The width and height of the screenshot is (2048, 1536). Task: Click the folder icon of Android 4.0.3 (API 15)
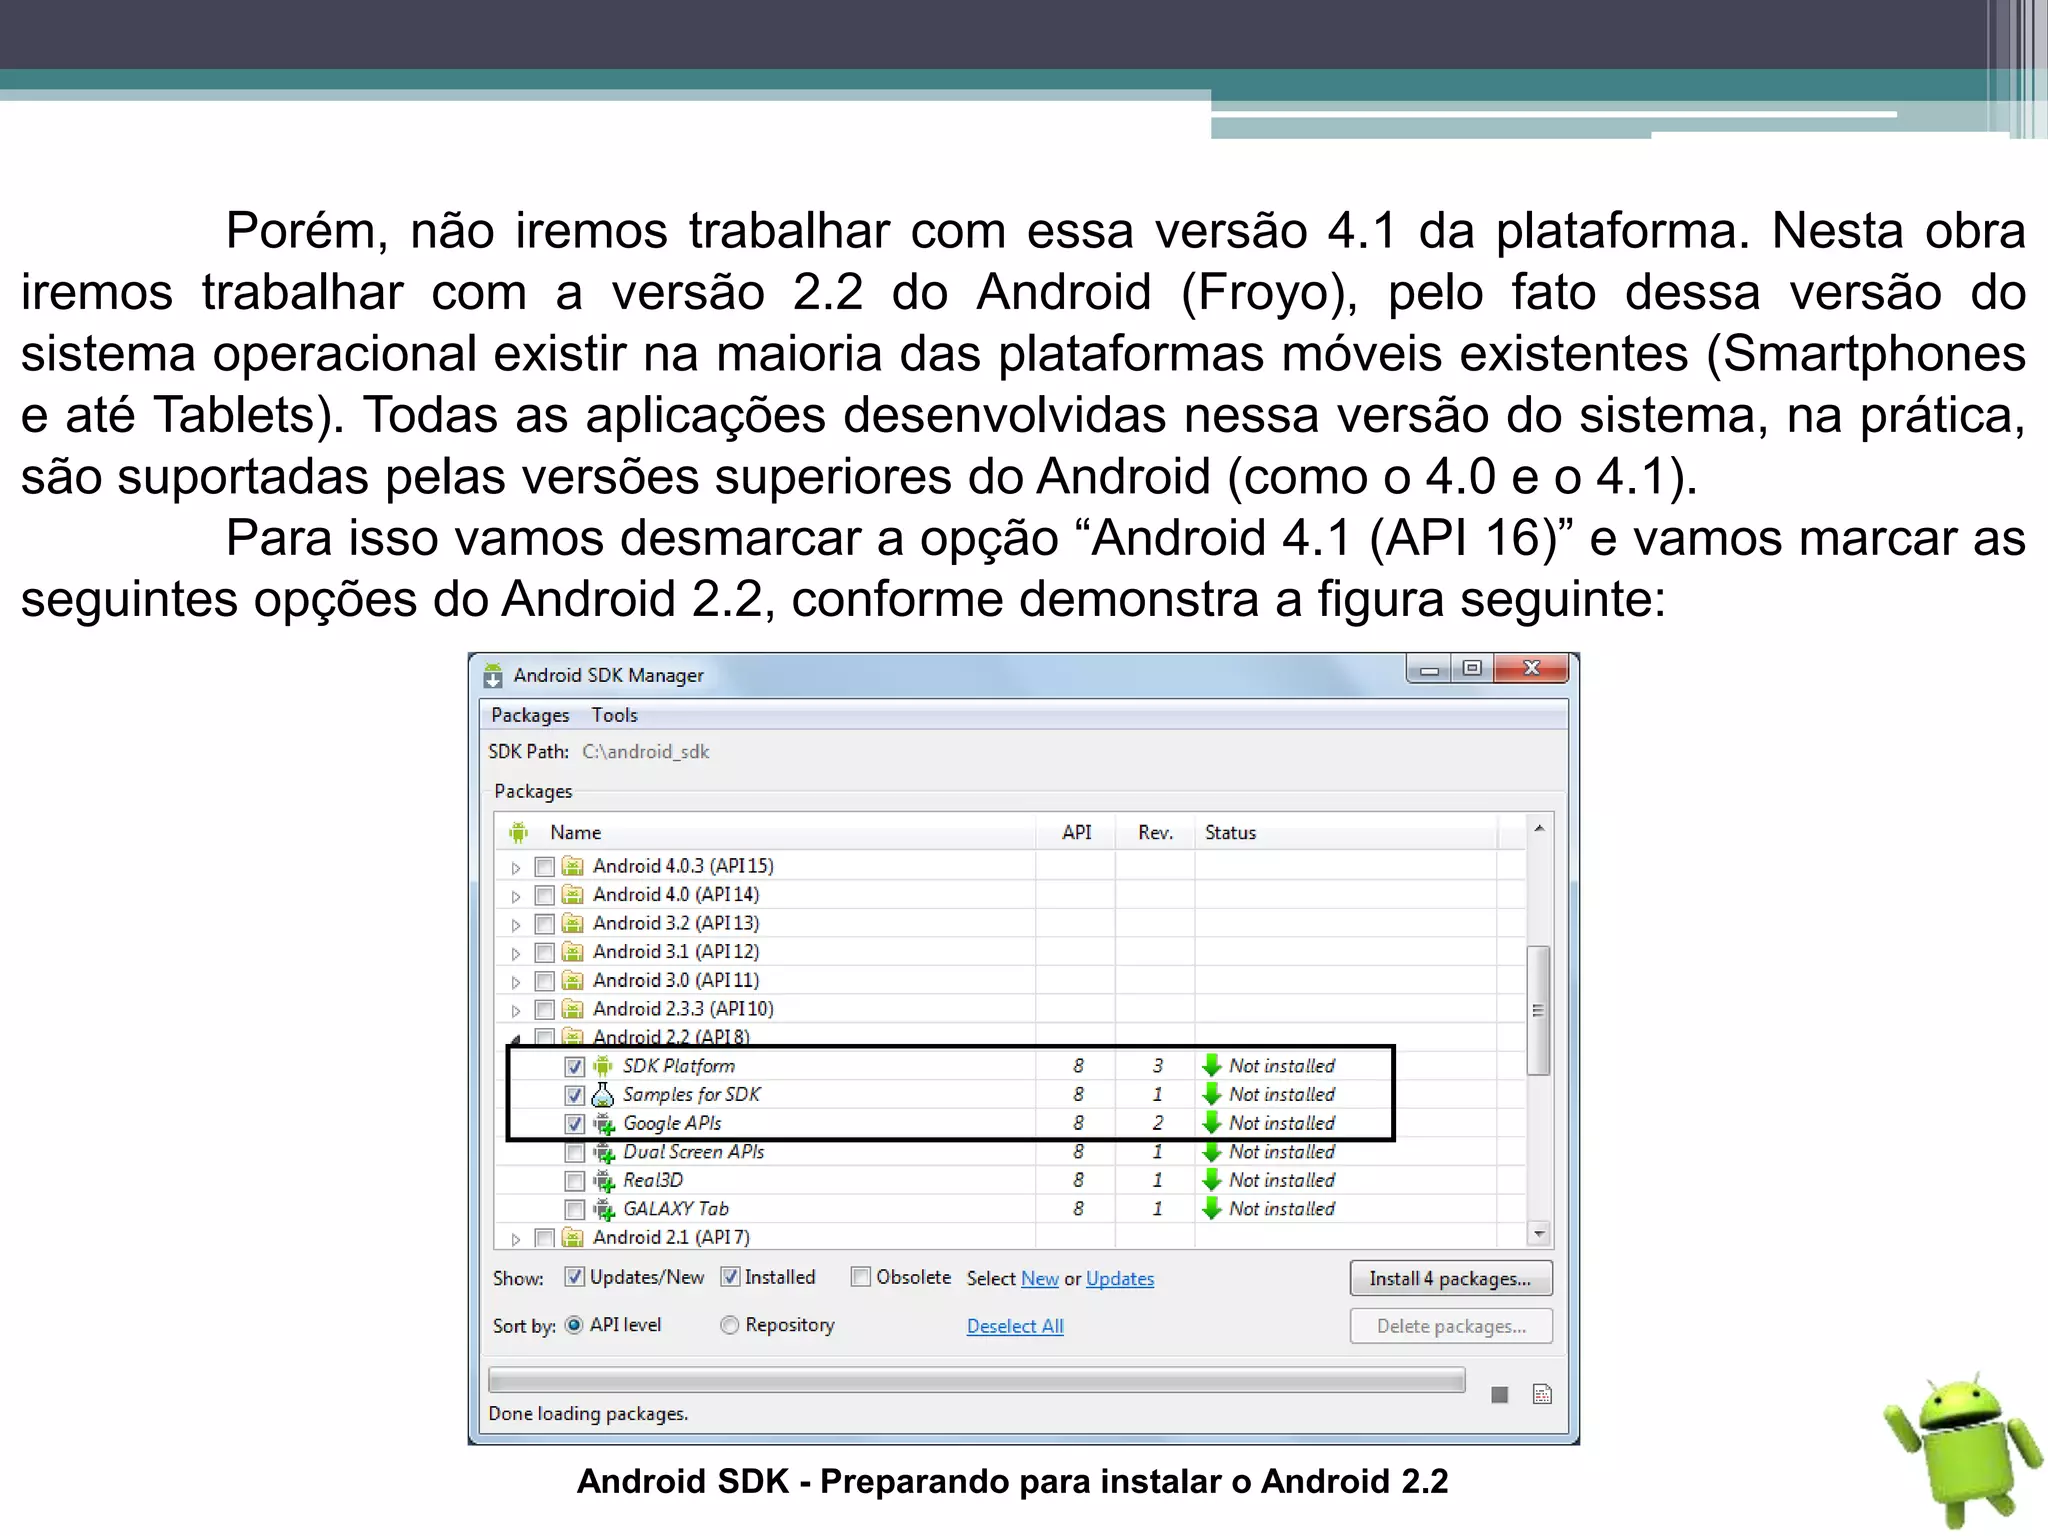pos(573,866)
